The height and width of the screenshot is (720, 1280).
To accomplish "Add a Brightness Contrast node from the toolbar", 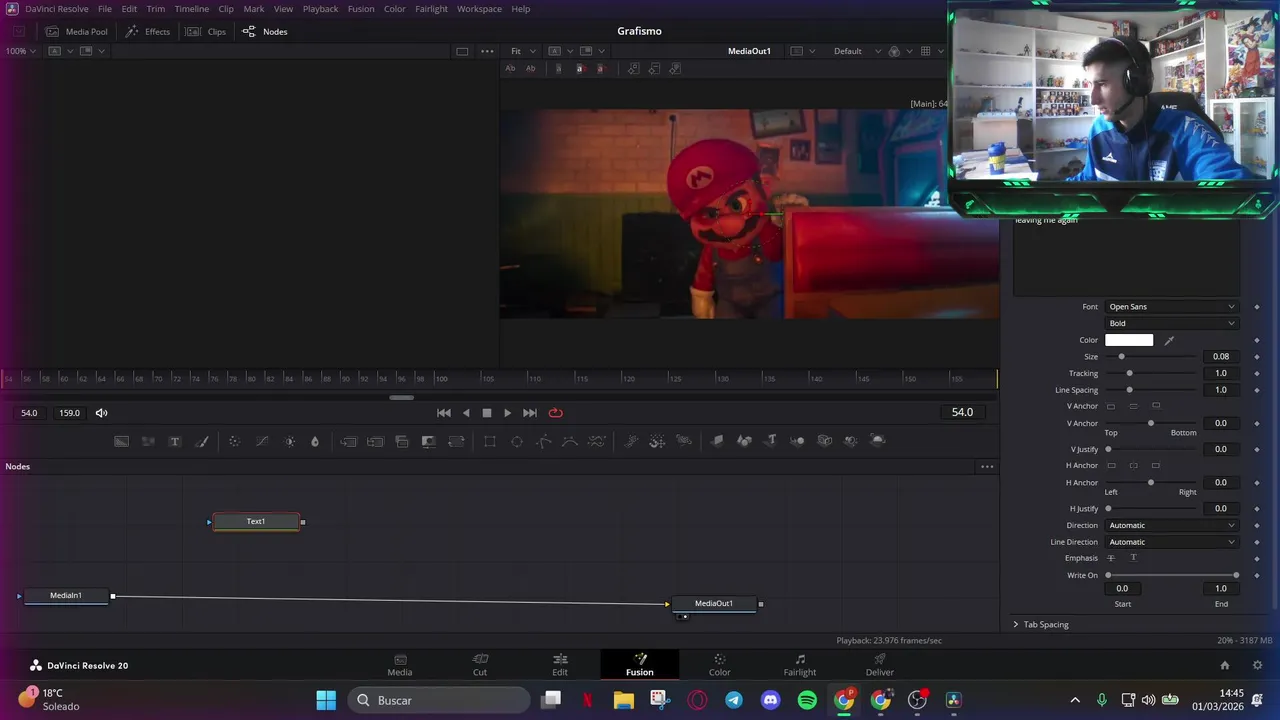I will (290, 441).
